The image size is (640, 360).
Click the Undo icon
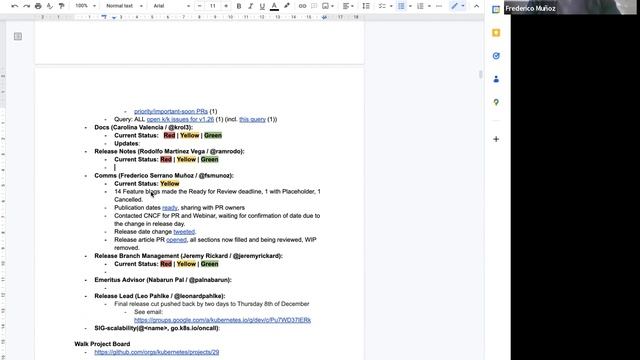(15, 6)
